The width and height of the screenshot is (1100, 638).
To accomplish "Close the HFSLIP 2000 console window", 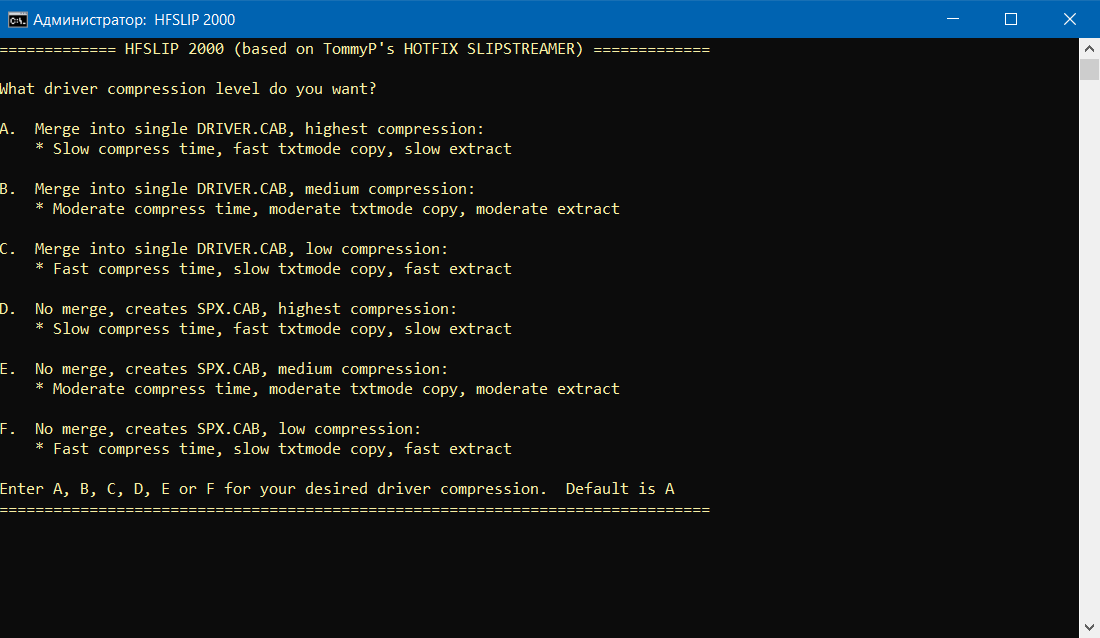I will point(1067,19).
